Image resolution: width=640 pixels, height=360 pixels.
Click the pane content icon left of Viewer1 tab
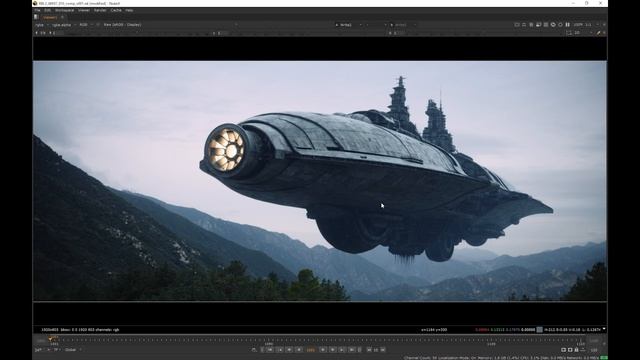pos(36,17)
